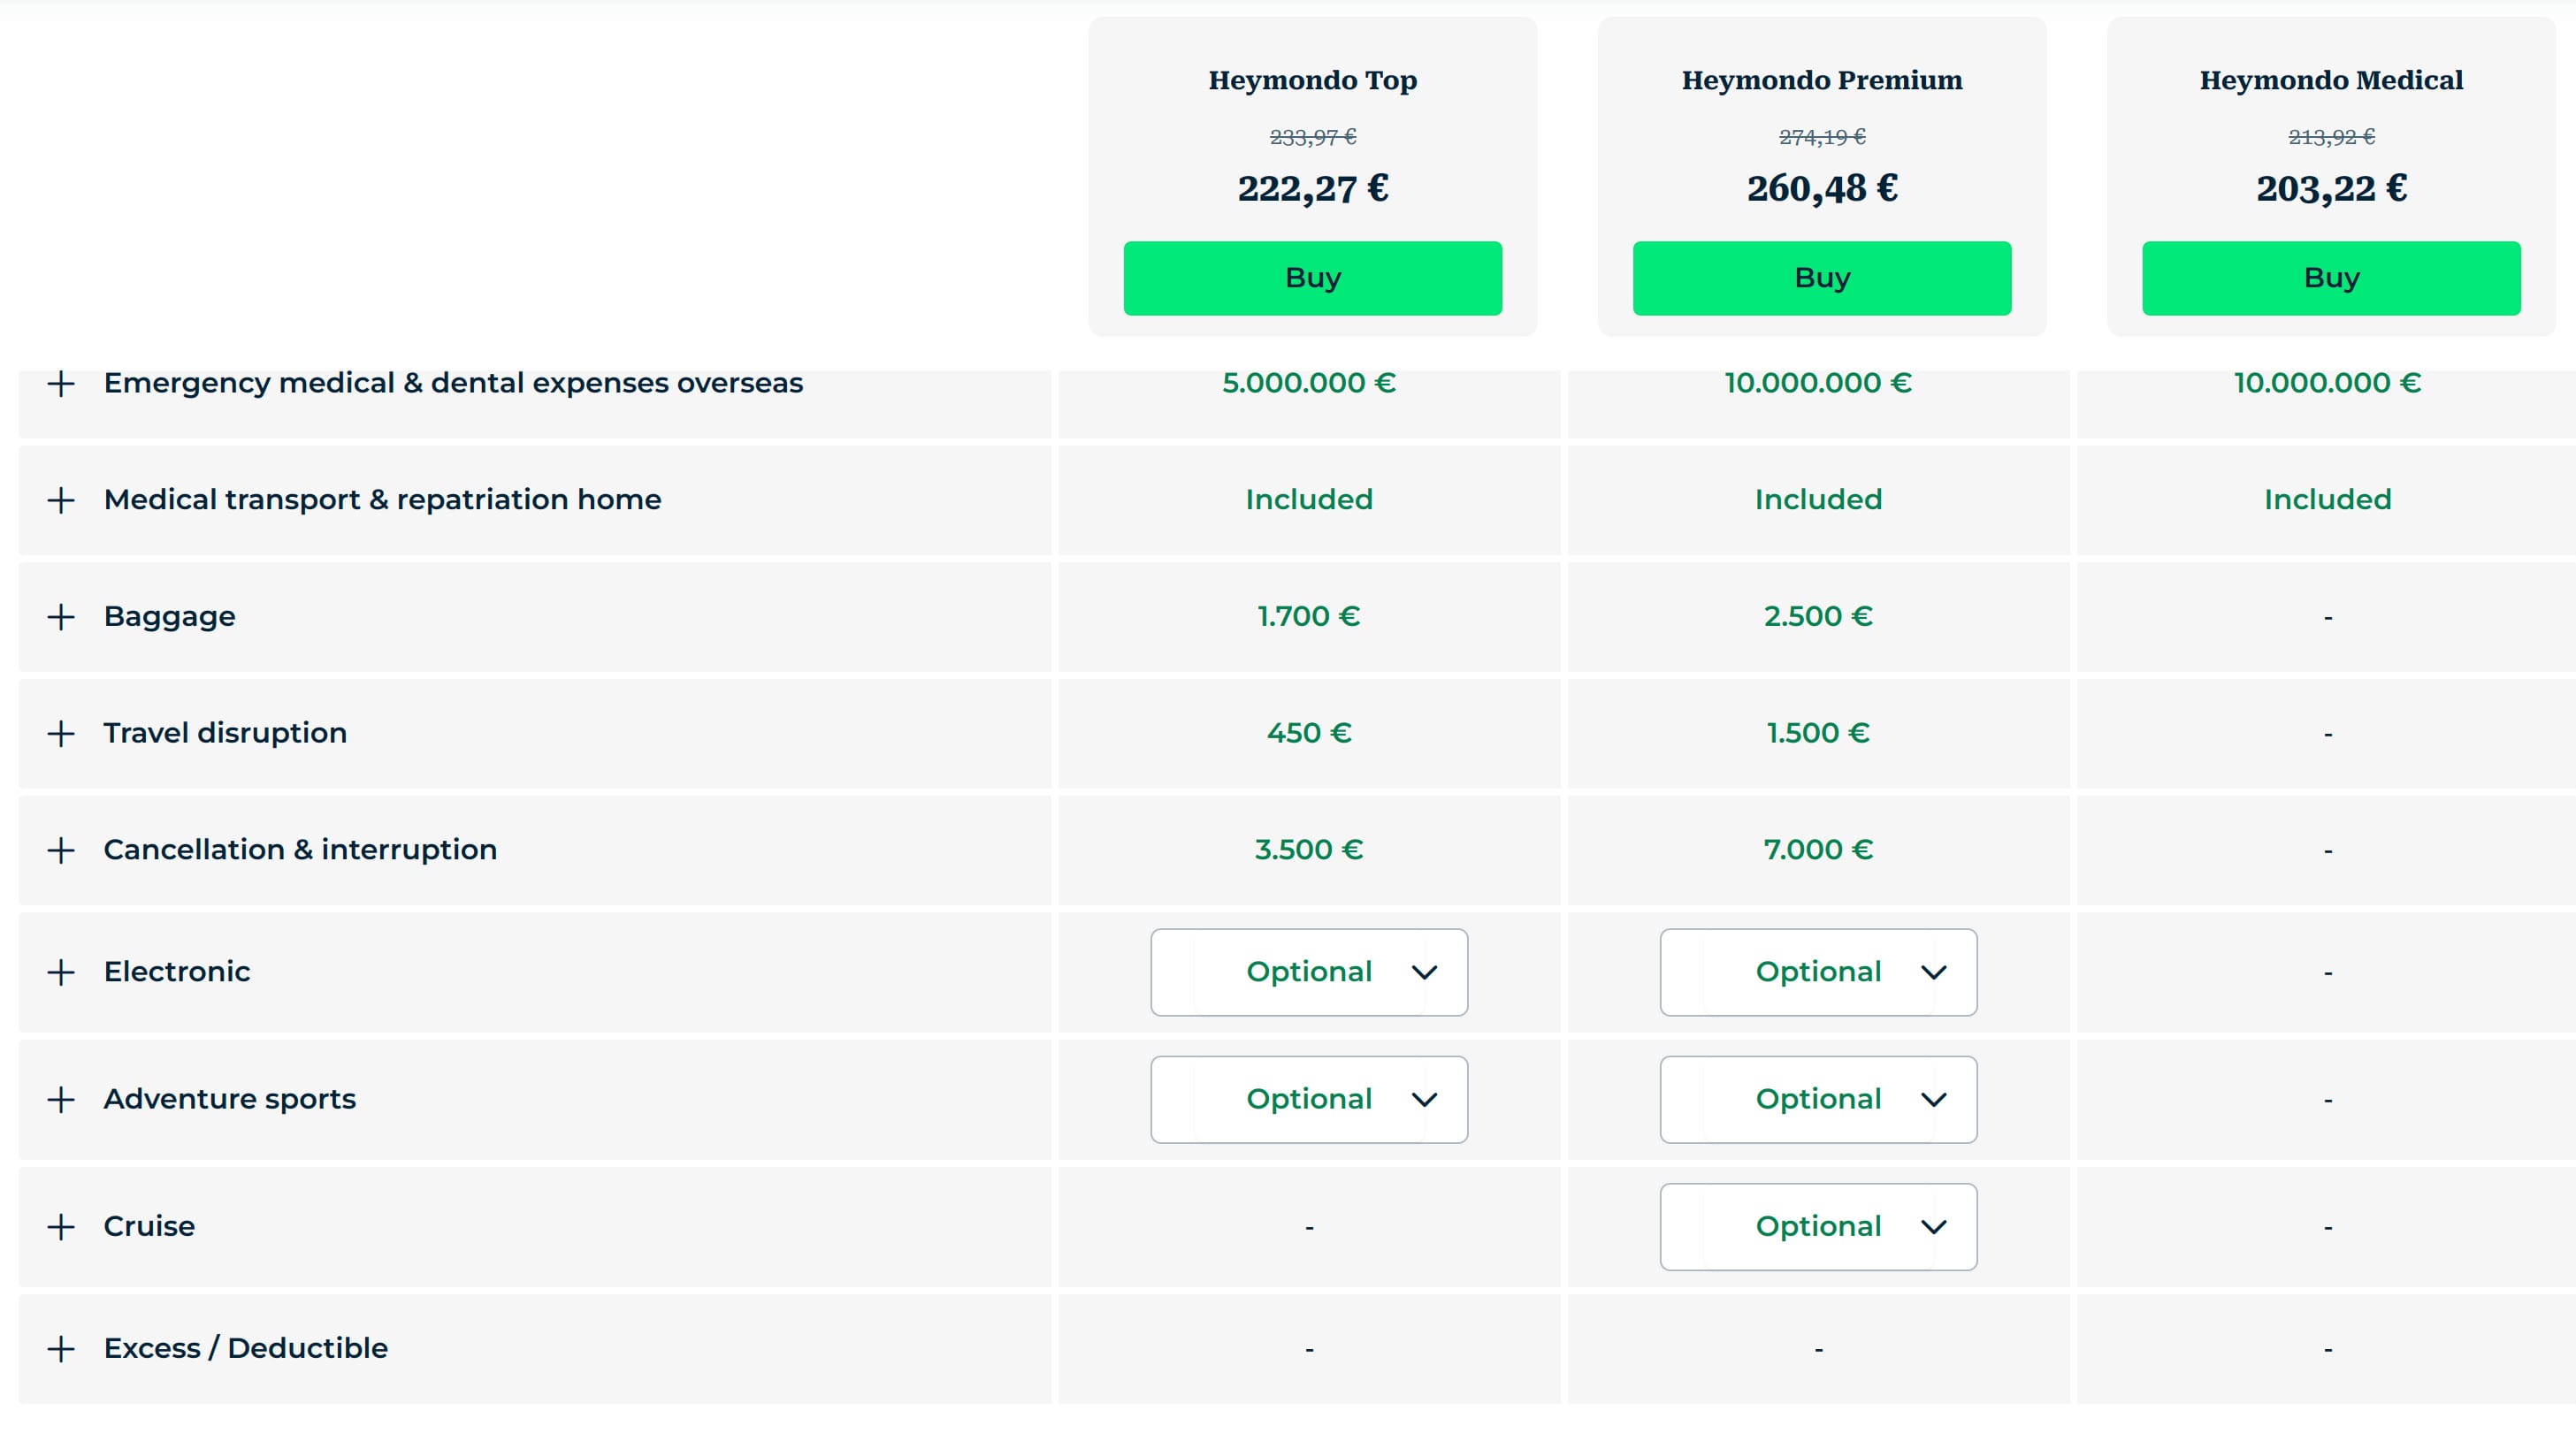Image resolution: width=2576 pixels, height=1441 pixels.
Task: Buy the Heymondo Premium plan
Action: (x=1821, y=278)
